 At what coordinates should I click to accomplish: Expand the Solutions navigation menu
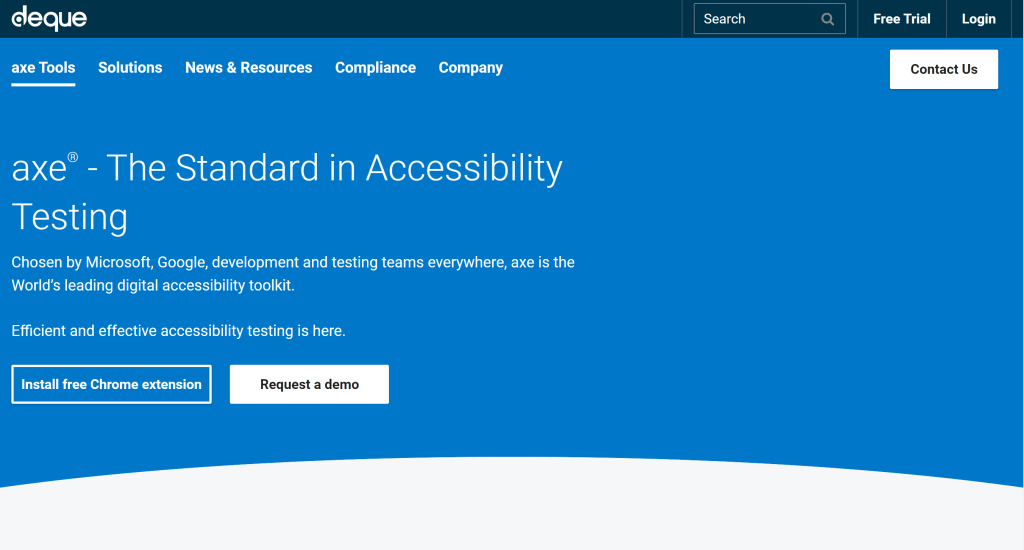point(130,68)
